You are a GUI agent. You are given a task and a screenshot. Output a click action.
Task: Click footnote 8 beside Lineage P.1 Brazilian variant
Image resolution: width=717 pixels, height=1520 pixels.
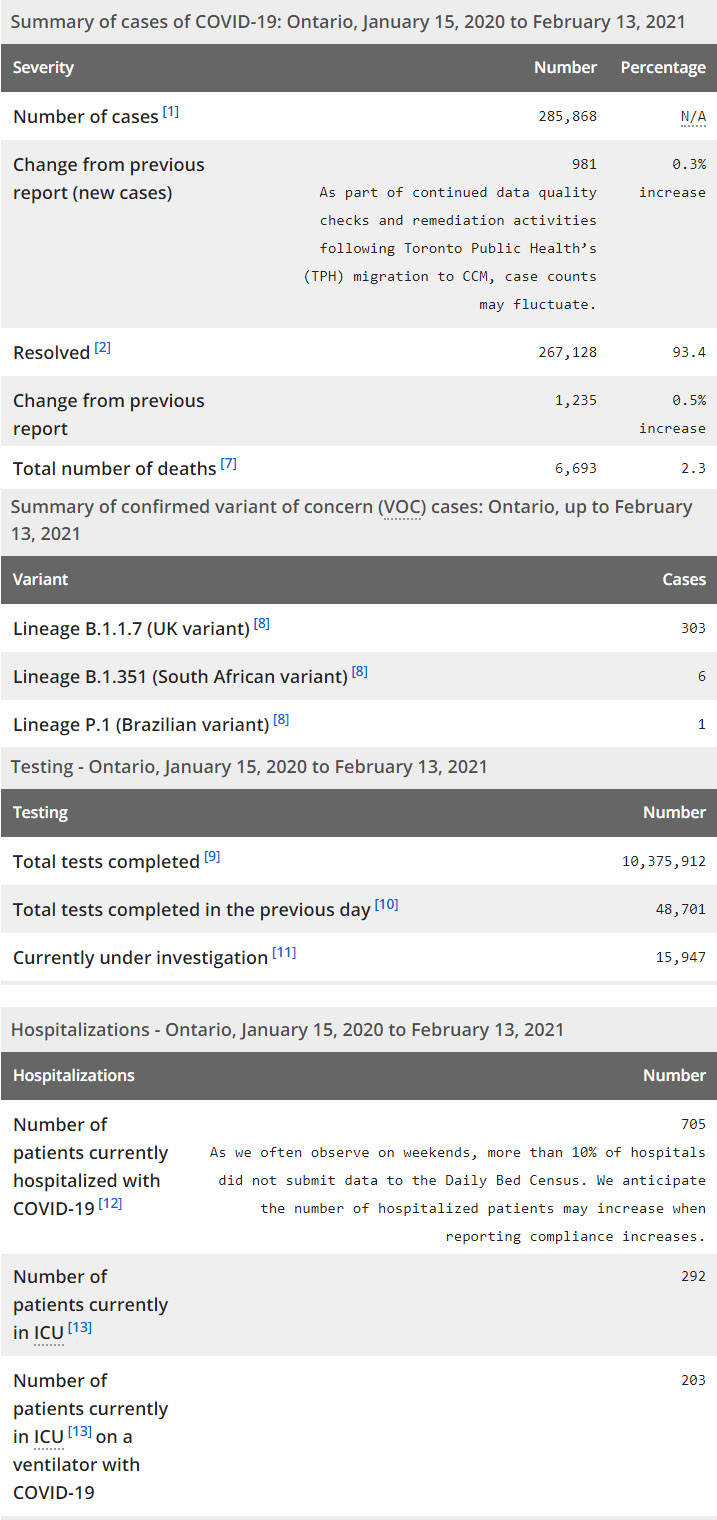pos(281,720)
